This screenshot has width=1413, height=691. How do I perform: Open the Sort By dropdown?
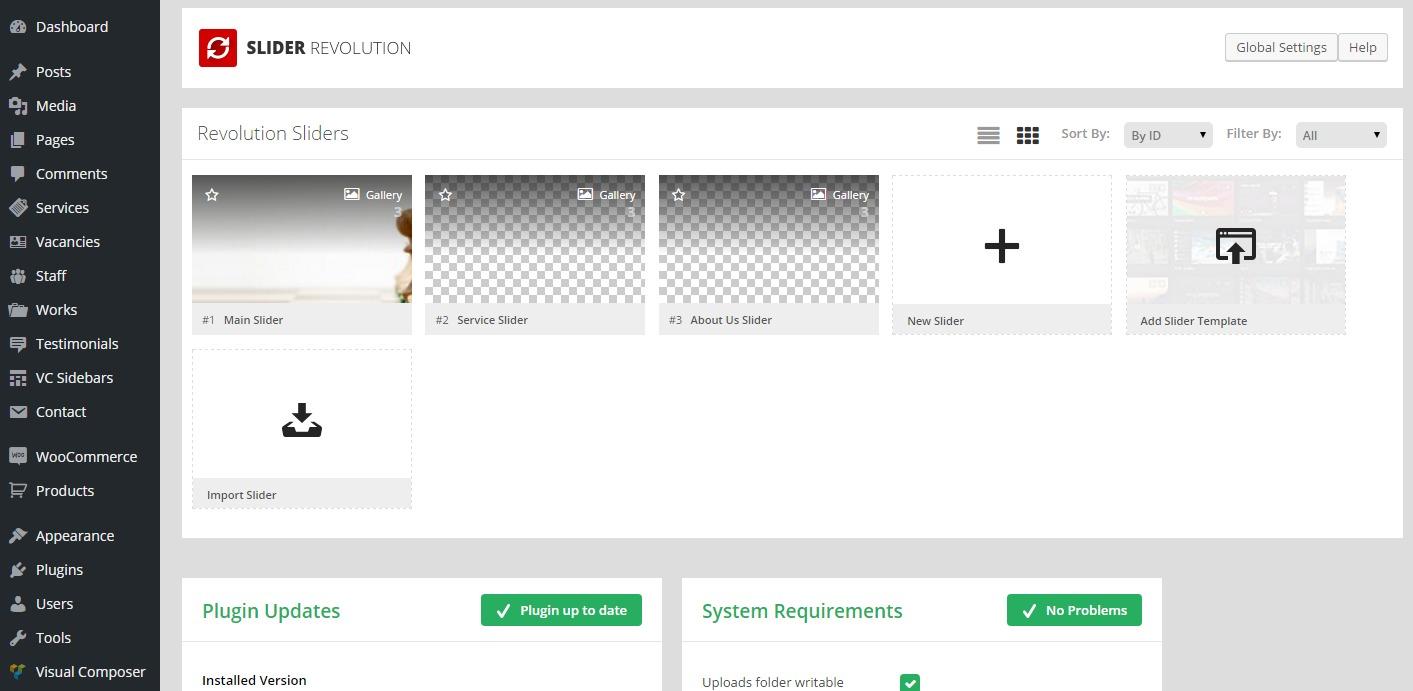1167,134
